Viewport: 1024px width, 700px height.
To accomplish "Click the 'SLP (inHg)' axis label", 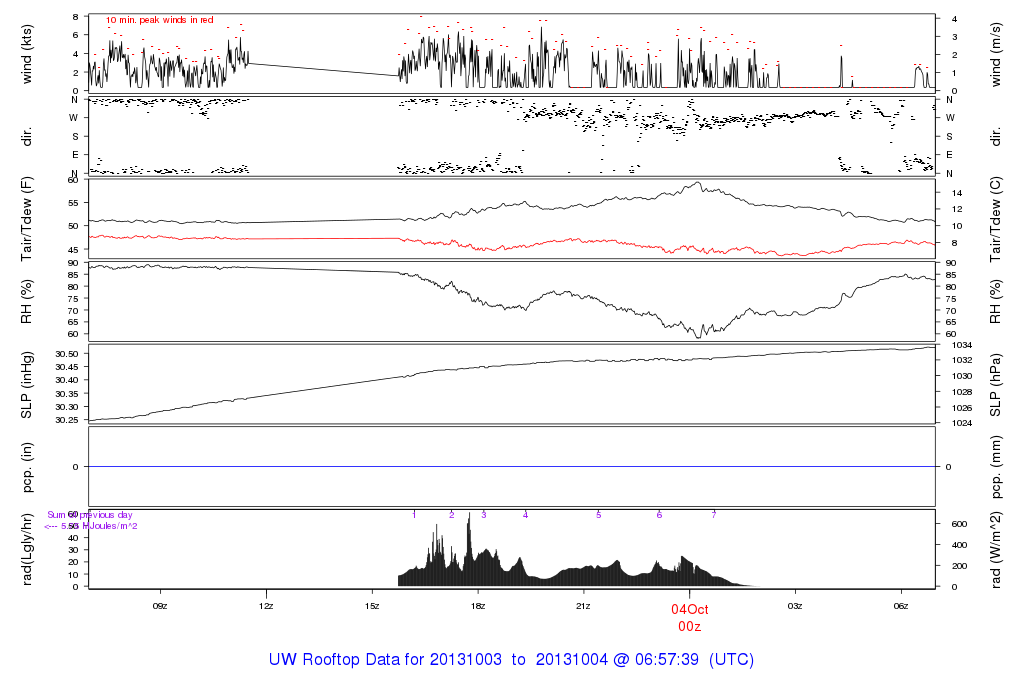I will [27, 385].
